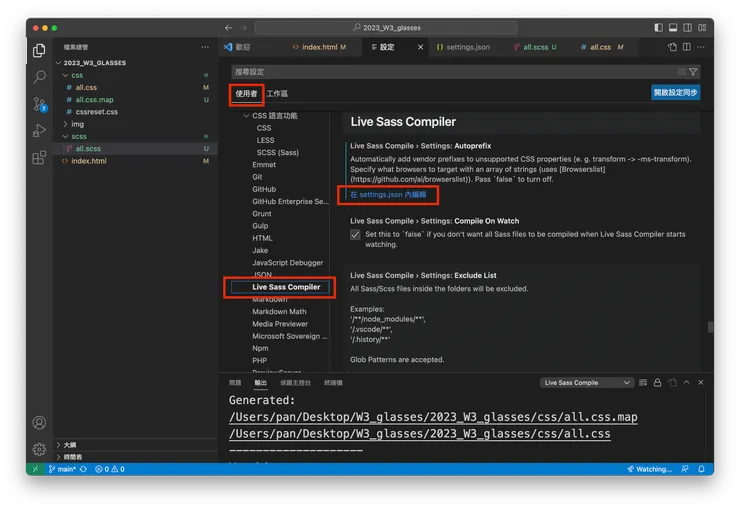Collapse the CSS 語言功能 settings group

(x=246, y=116)
